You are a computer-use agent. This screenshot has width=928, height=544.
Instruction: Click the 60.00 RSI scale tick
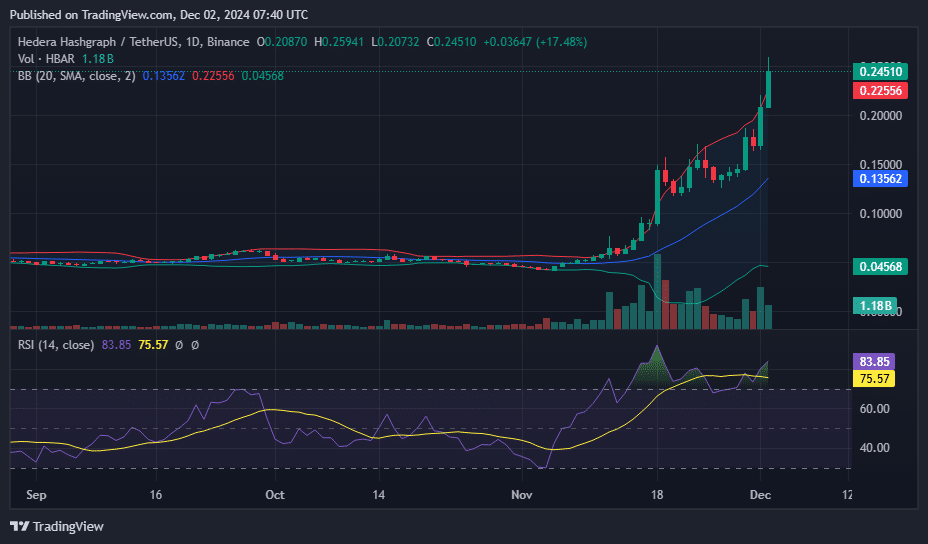tap(874, 408)
